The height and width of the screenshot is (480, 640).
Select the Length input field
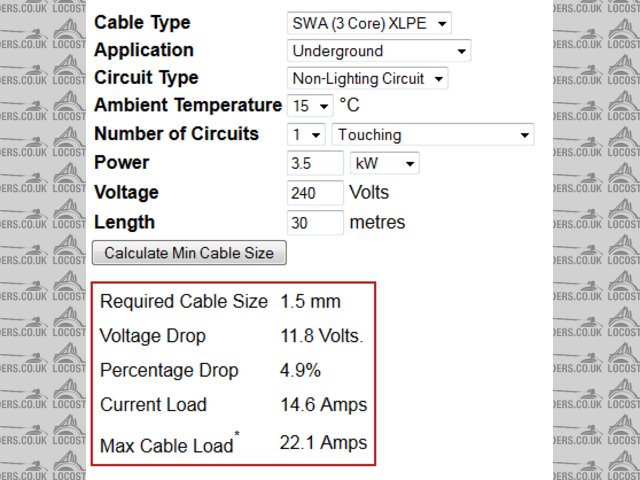pos(314,223)
